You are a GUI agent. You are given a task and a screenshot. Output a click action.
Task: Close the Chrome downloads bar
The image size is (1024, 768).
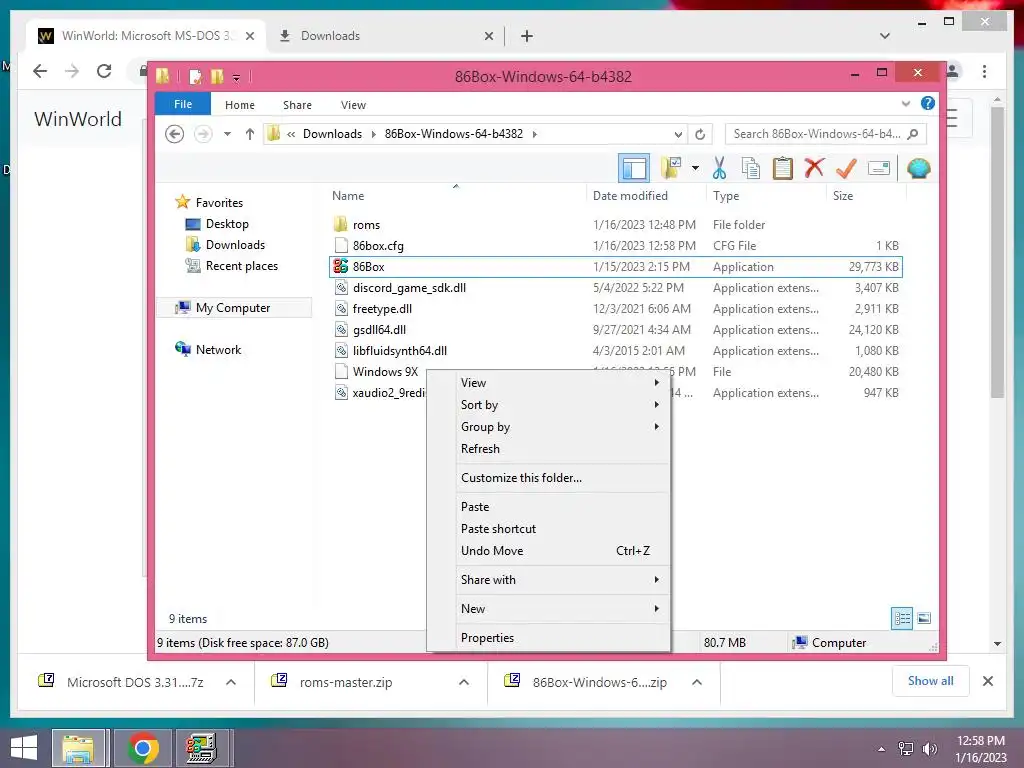pos(987,681)
